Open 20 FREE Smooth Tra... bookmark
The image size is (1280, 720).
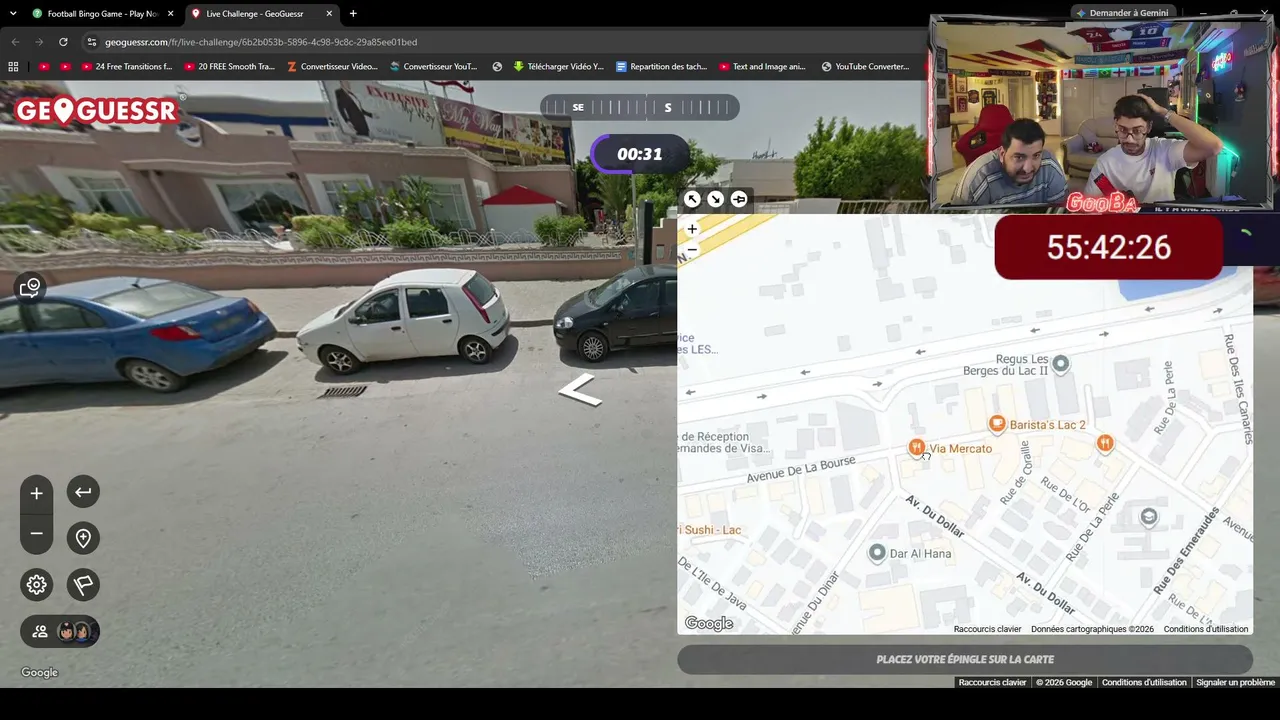[229, 67]
